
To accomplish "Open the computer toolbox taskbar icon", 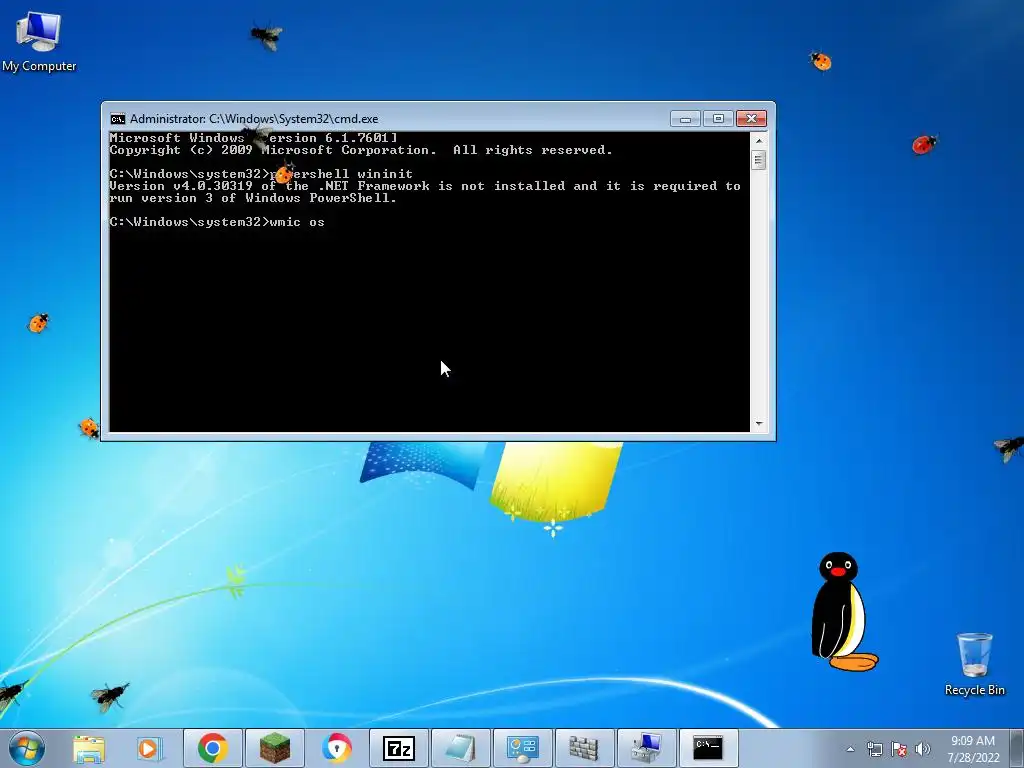I will pos(646,748).
